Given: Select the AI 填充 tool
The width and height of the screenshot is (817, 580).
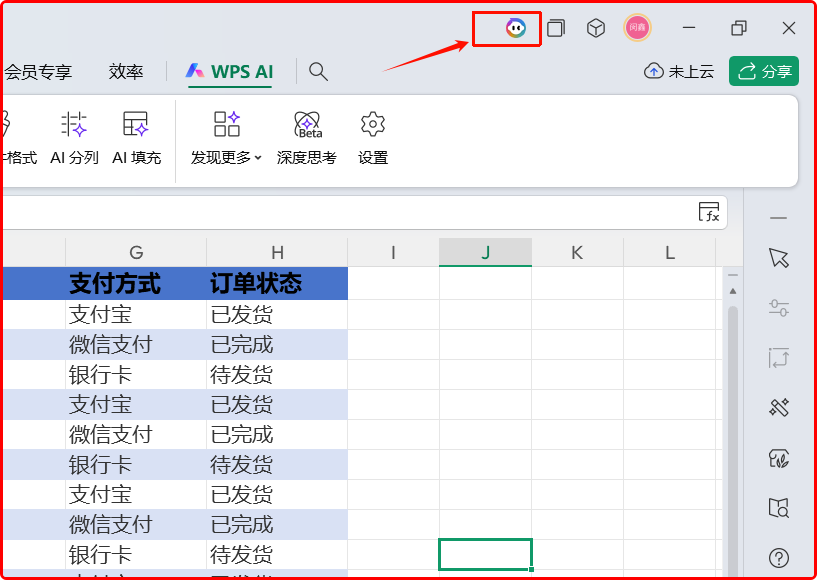Looking at the screenshot, I should 135,135.
